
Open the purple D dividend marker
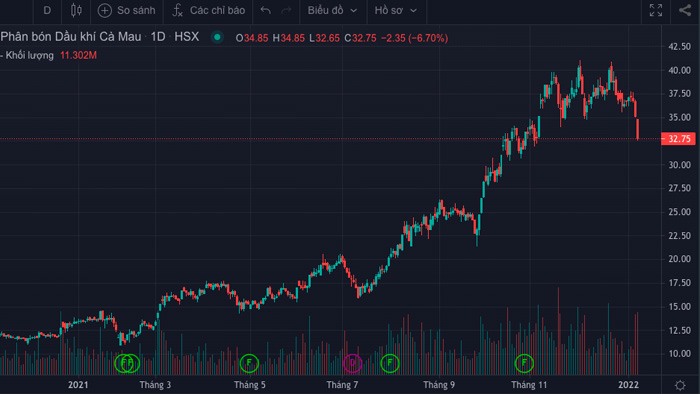point(352,363)
